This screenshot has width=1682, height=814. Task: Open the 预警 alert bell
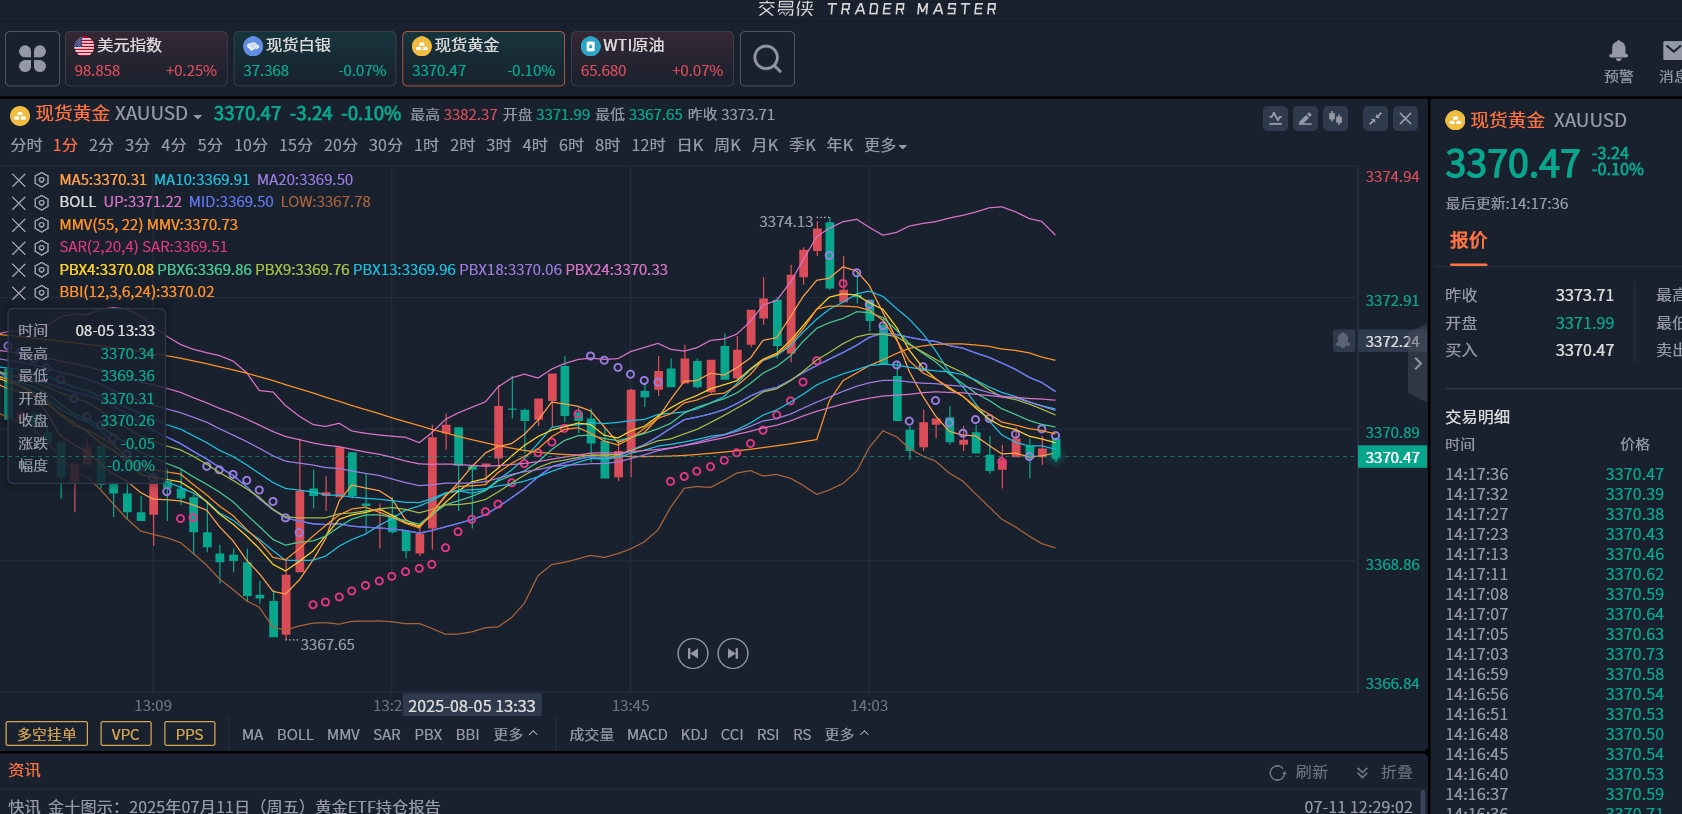(x=1618, y=61)
